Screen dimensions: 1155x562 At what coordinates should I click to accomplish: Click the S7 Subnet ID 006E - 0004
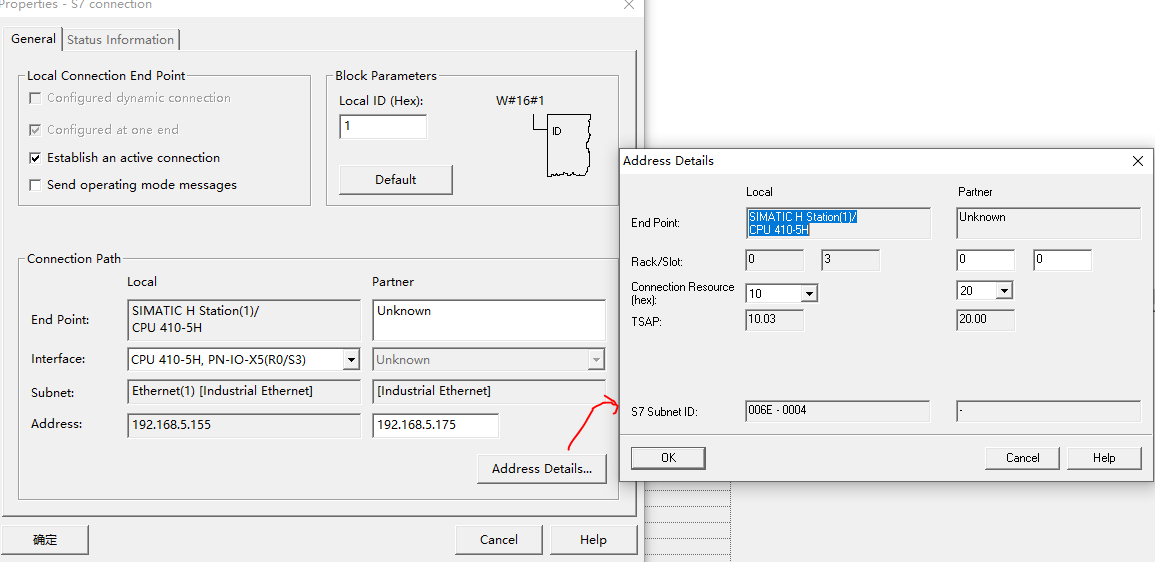pos(838,411)
